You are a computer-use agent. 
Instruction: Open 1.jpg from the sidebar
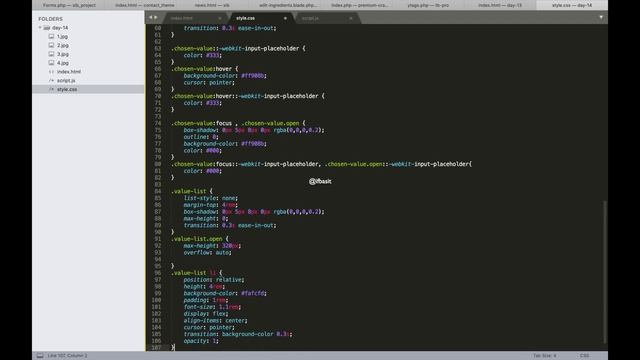click(x=62, y=36)
